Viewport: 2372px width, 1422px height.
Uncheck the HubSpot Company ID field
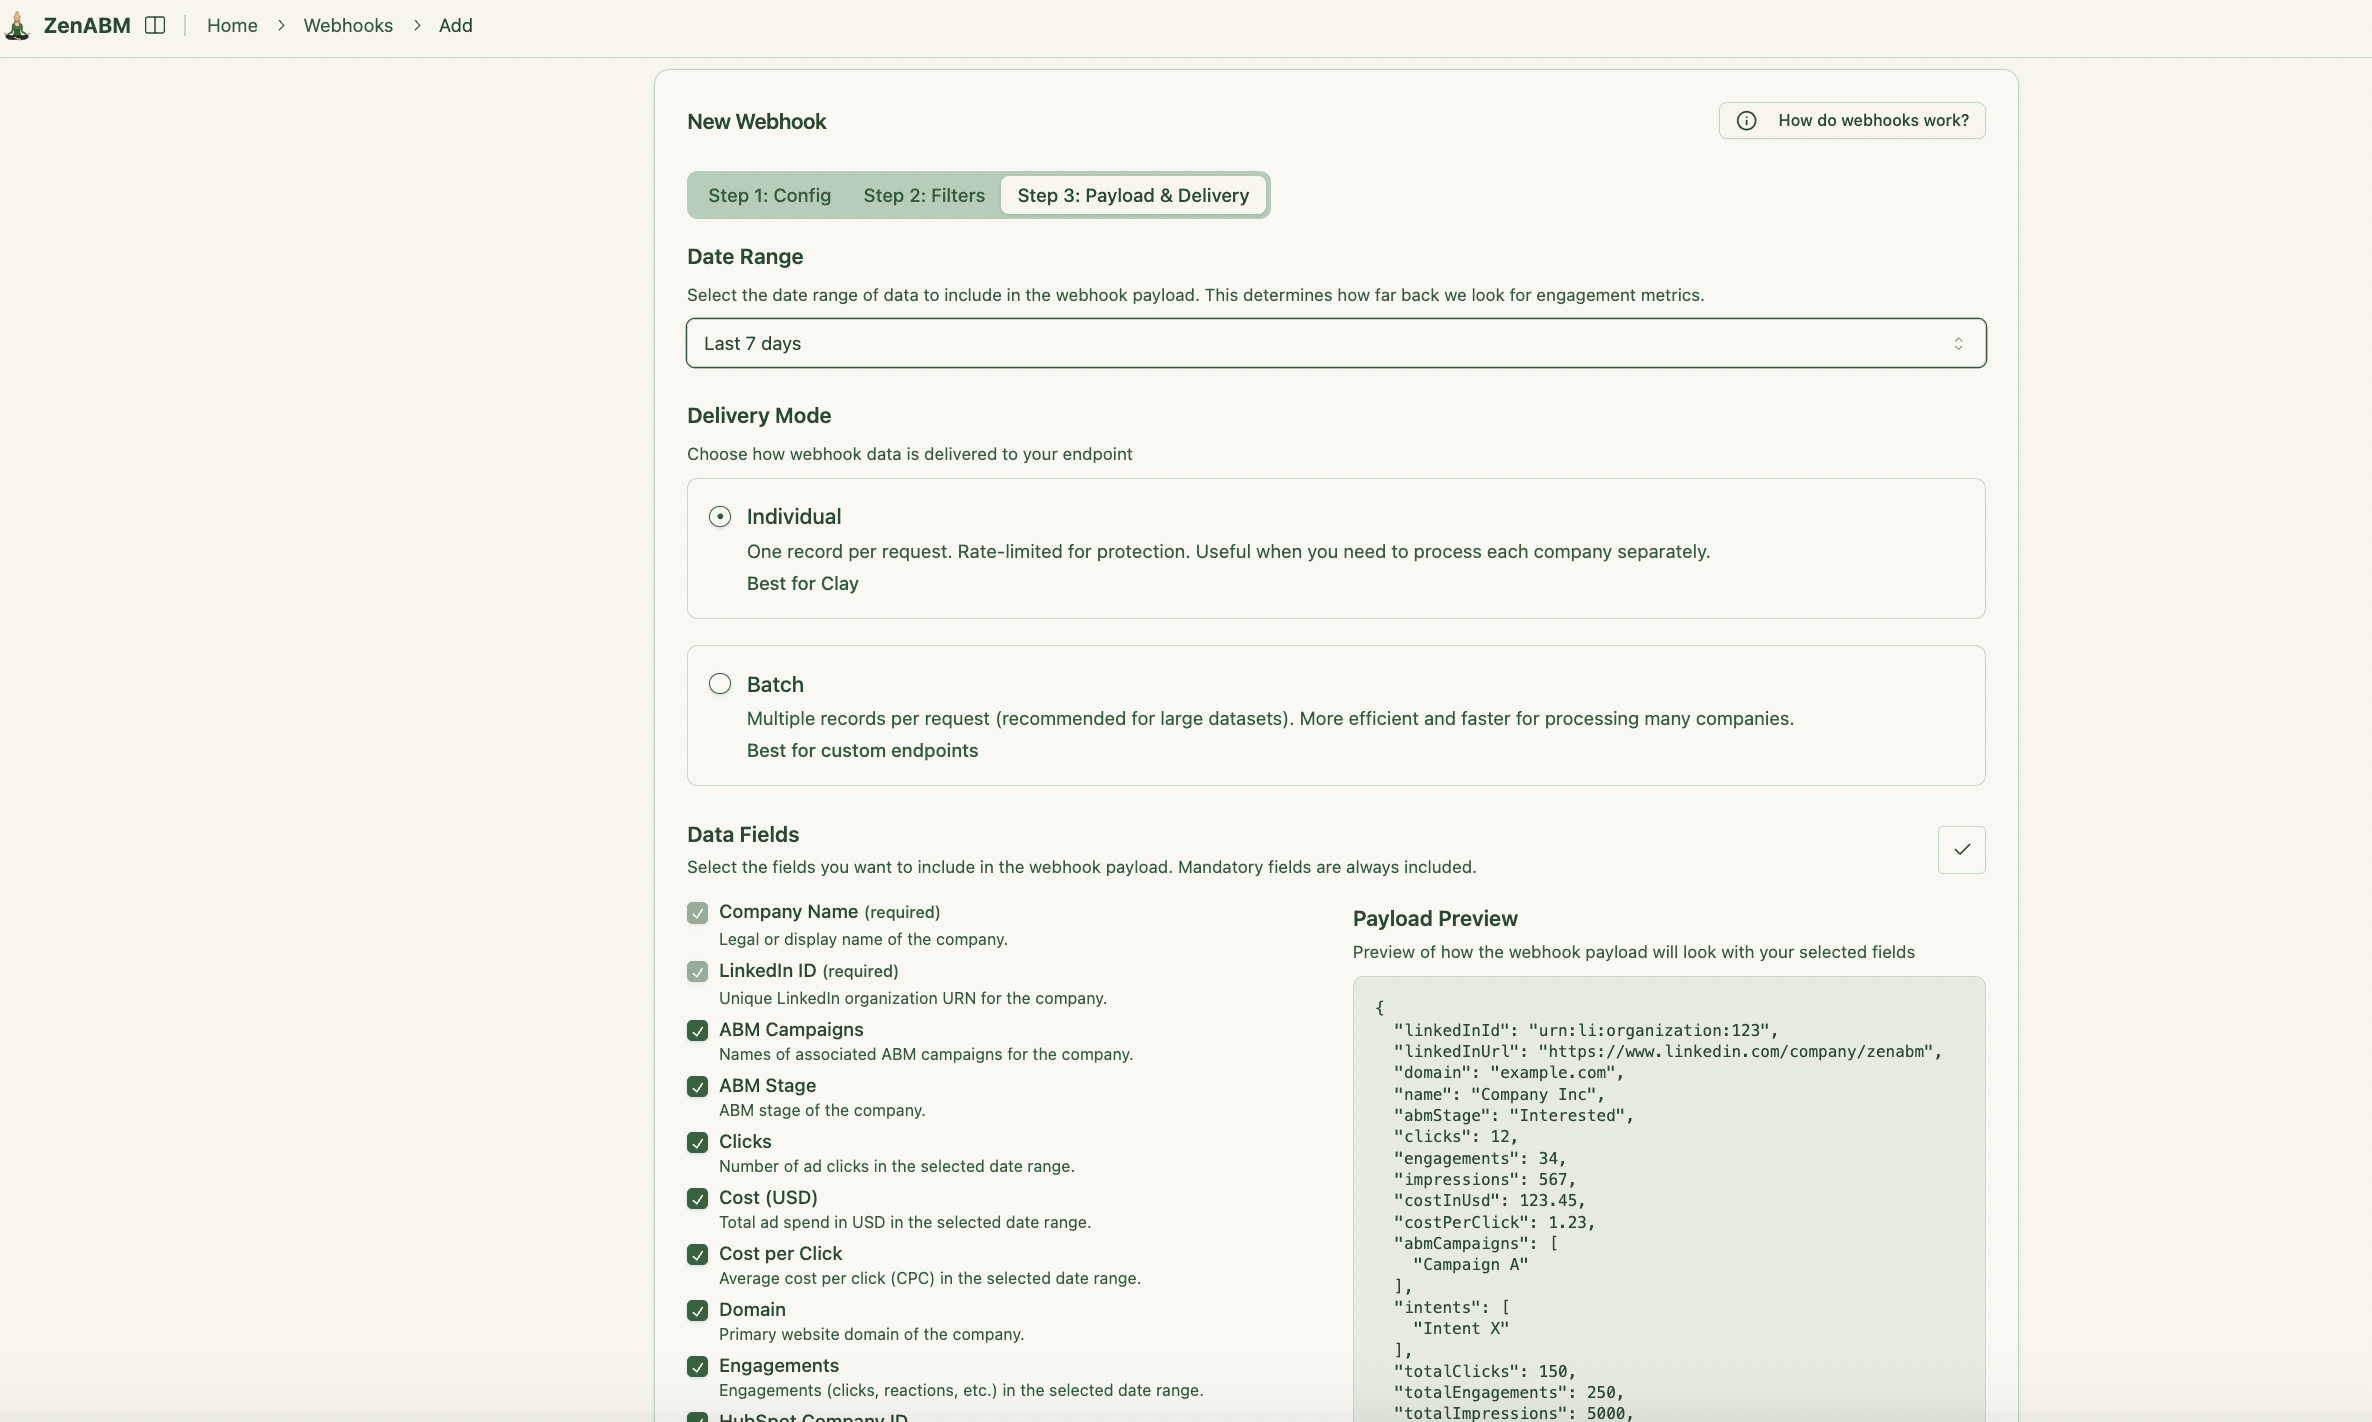point(697,1417)
